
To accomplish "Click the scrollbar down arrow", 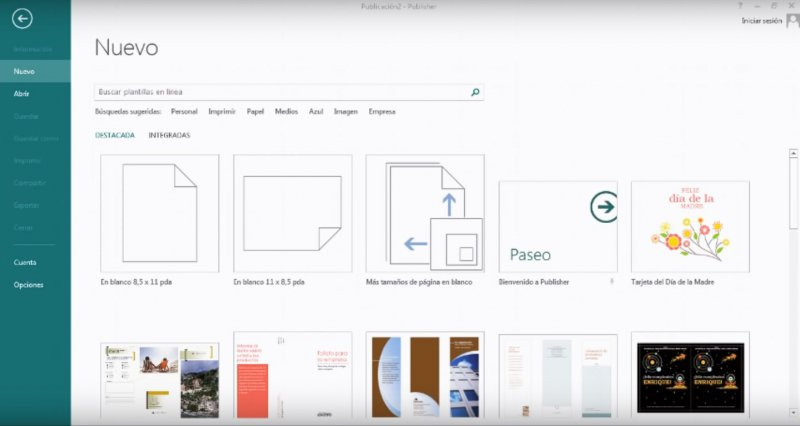I will (793, 412).
